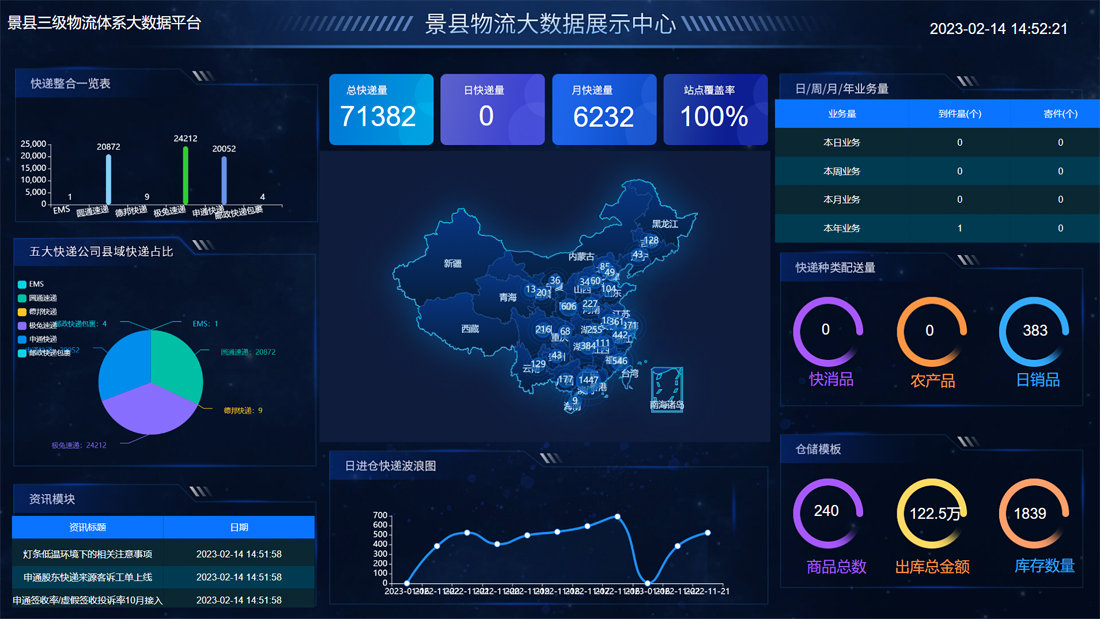Click the 出库总金额 122.5万 ring
The height and width of the screenshot is (619, 1100).
(931, 514)
